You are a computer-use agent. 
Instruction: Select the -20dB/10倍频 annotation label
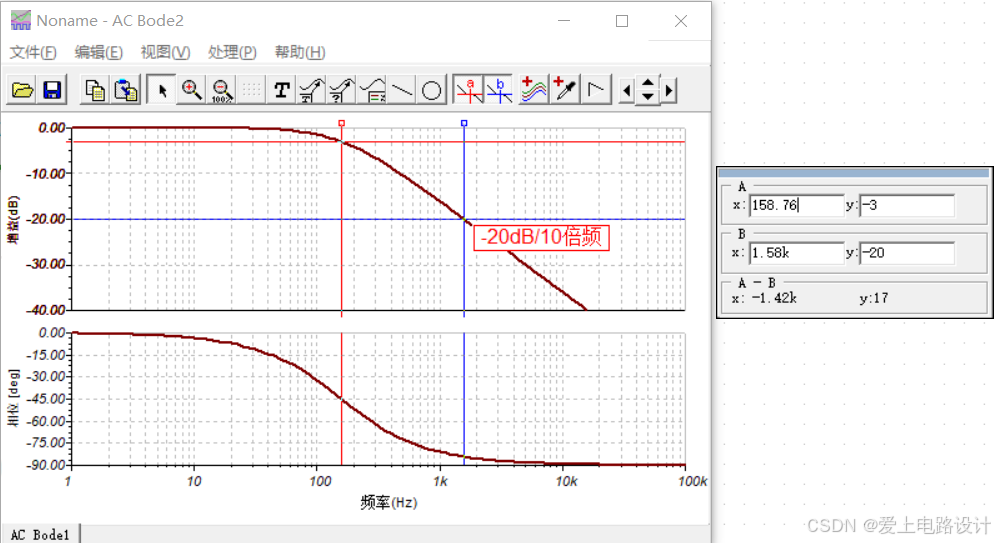(x=541, y=237)
